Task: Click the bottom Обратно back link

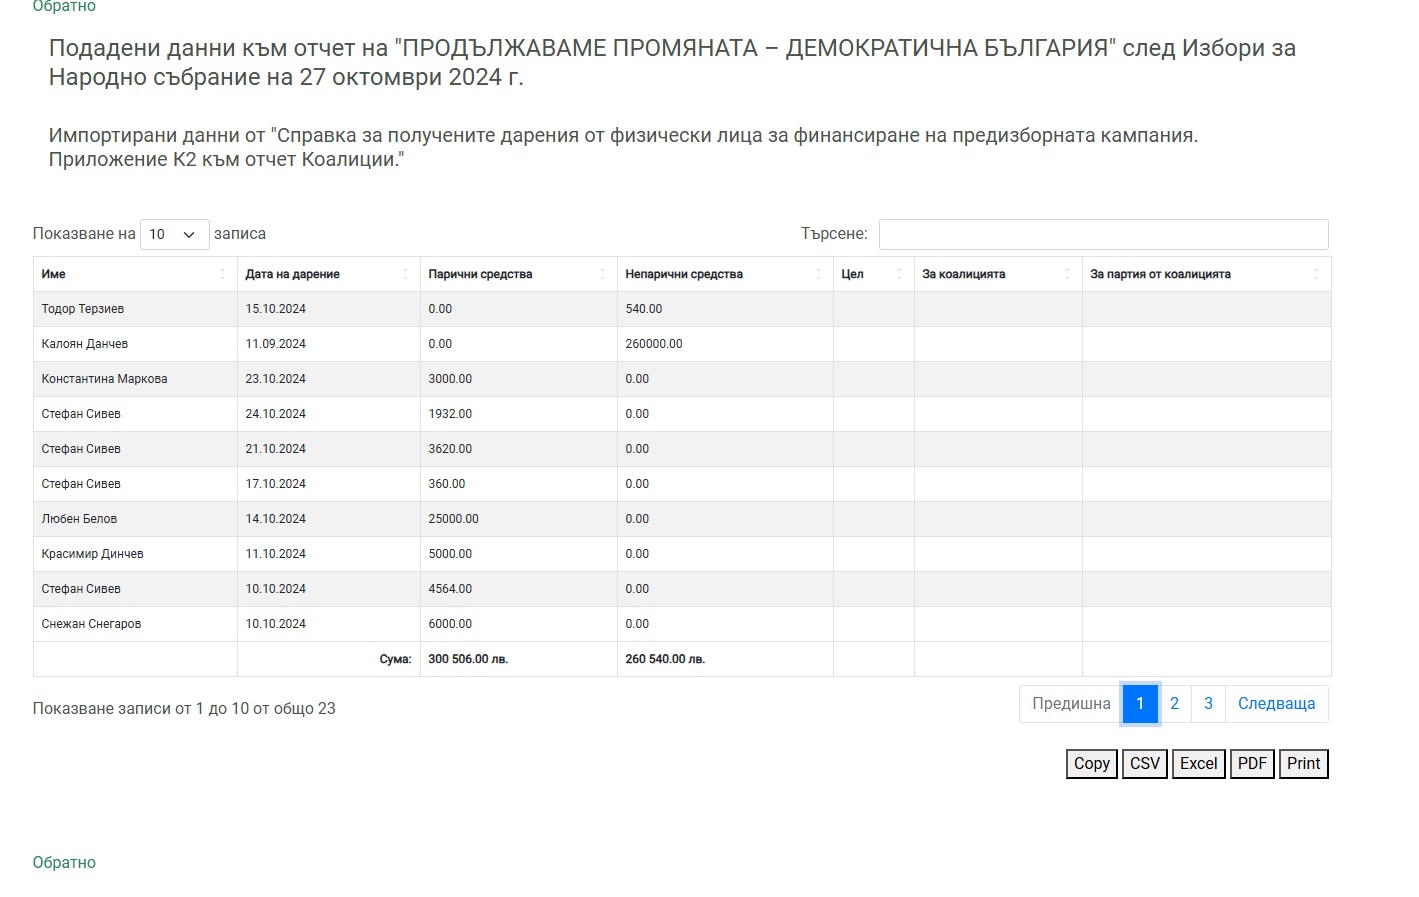Action: tap(64, 863)
